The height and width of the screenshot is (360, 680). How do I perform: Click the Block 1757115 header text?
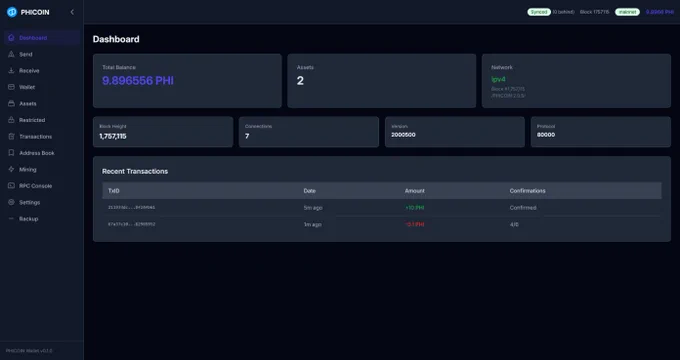point(594,12)
